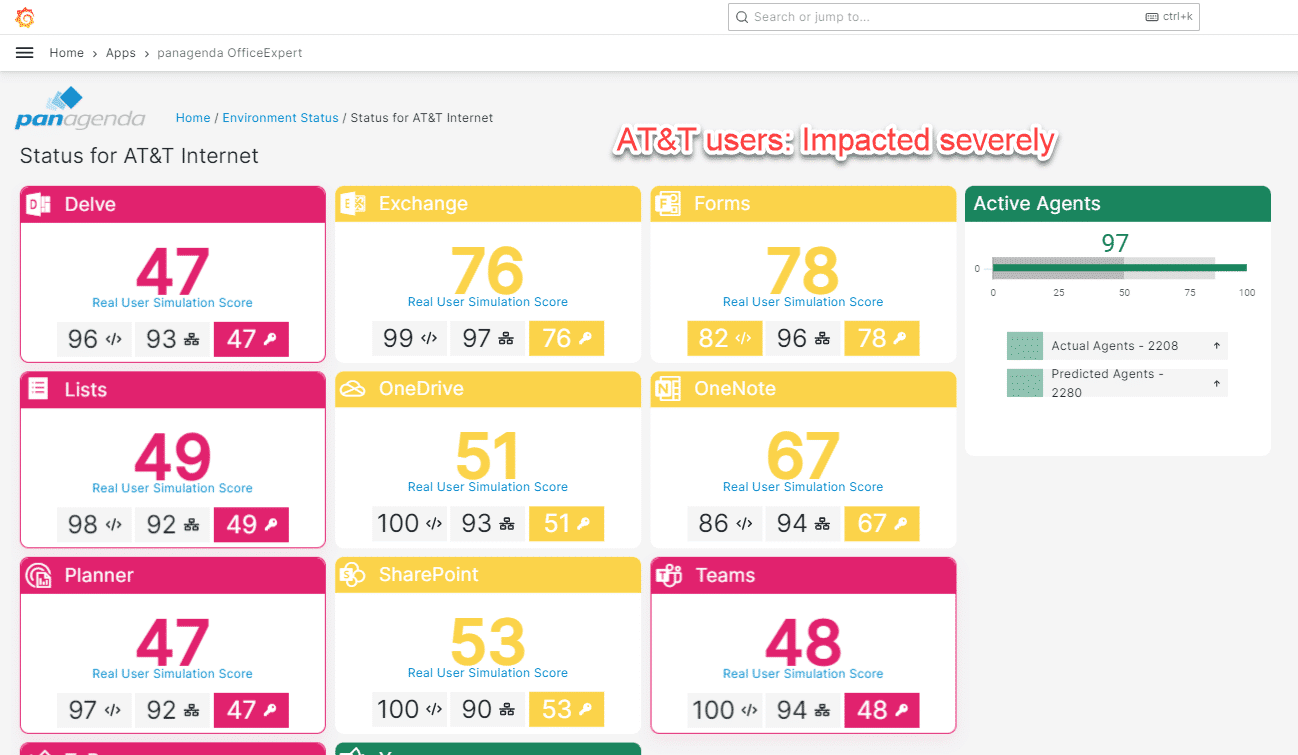Click the SharePoint app icon
Image resolution: width=1298 pixels, height=755 pixels.
pyautogui.click(x=353, y=574)
